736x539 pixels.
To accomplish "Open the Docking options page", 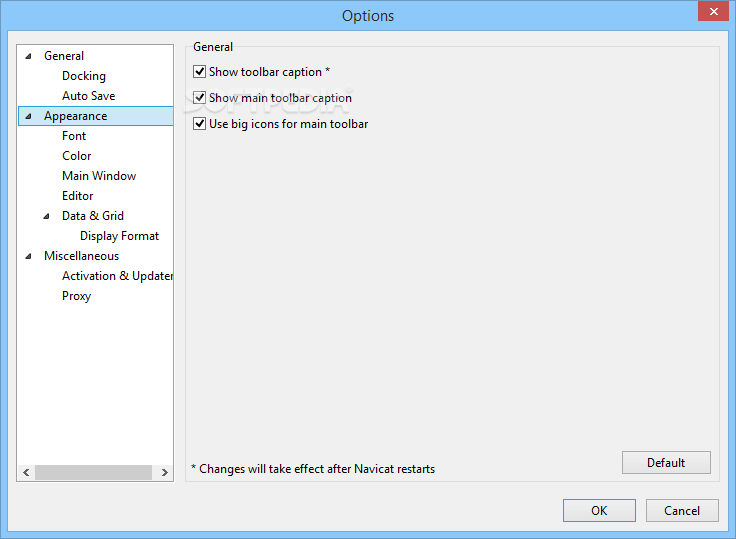I will [x=84, y=76].
